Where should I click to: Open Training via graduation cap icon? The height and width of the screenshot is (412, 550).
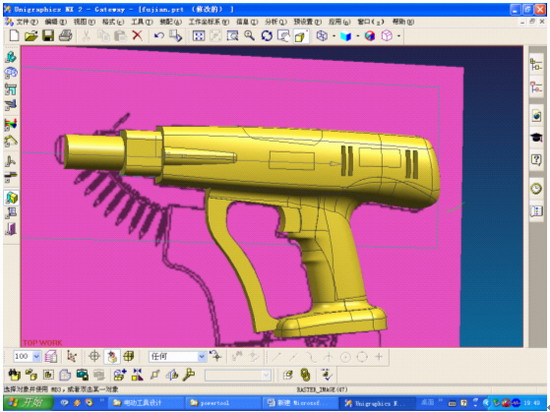click(536, 138)
